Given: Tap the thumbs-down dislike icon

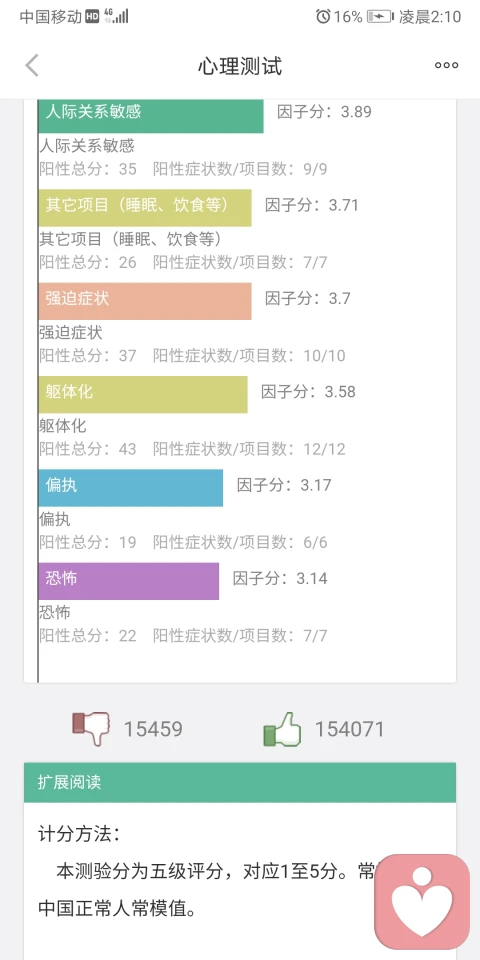Looking at the screenshot, I should (x=91, y=729).
